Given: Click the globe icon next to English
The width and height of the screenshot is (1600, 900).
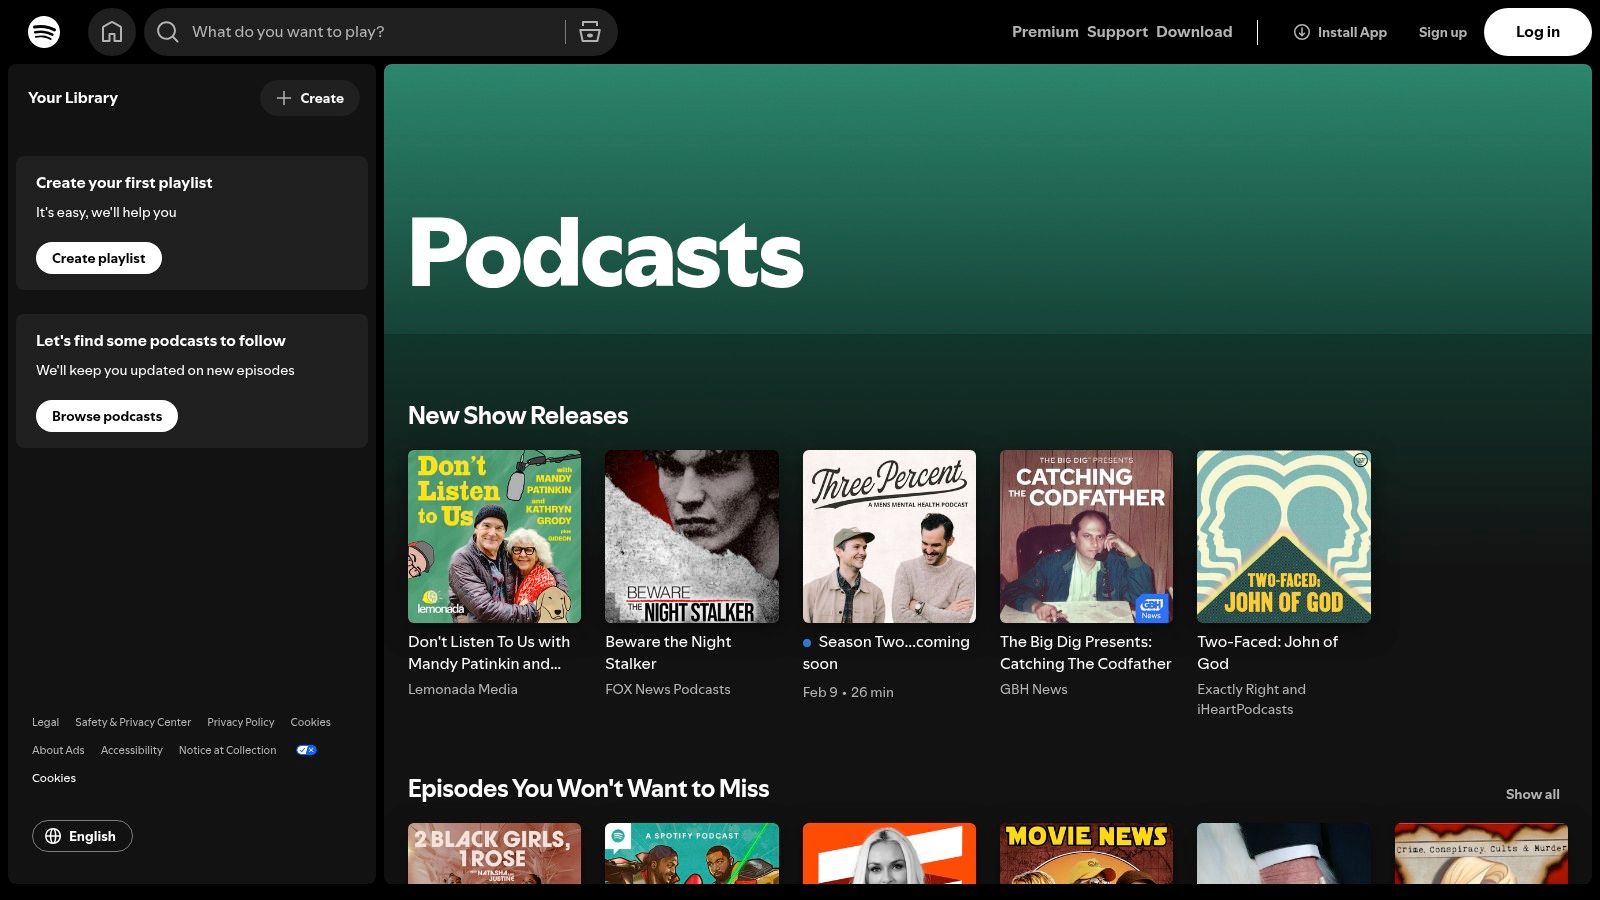Looking at the screenshot, I should pos(55,836).
